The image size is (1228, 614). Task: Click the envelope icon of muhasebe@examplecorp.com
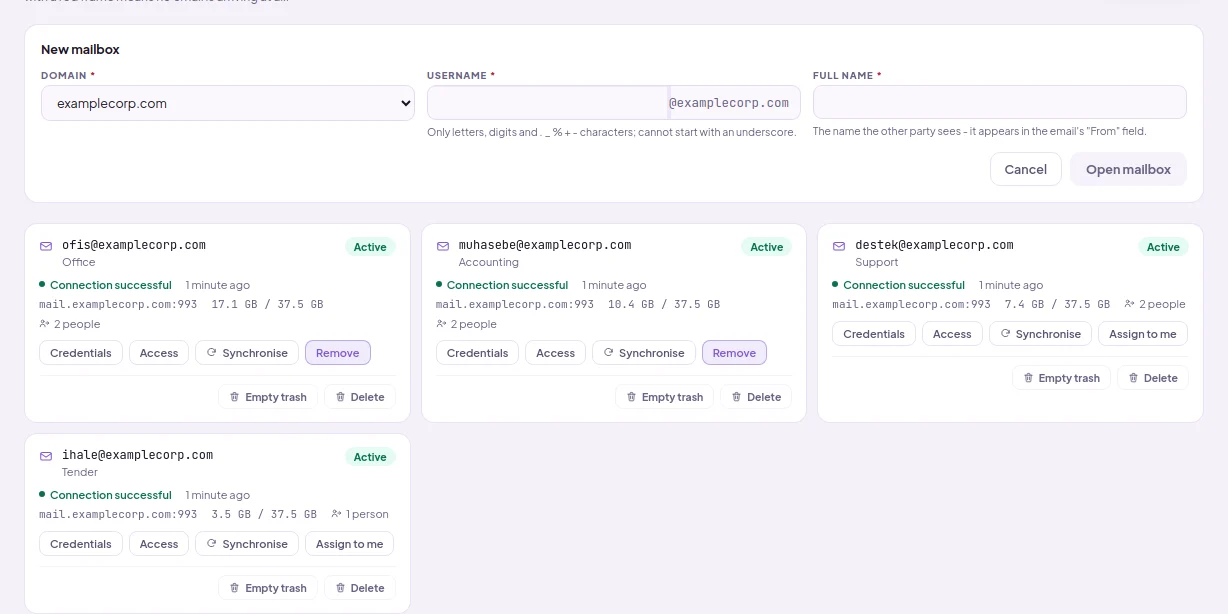(x=442, y=245)
